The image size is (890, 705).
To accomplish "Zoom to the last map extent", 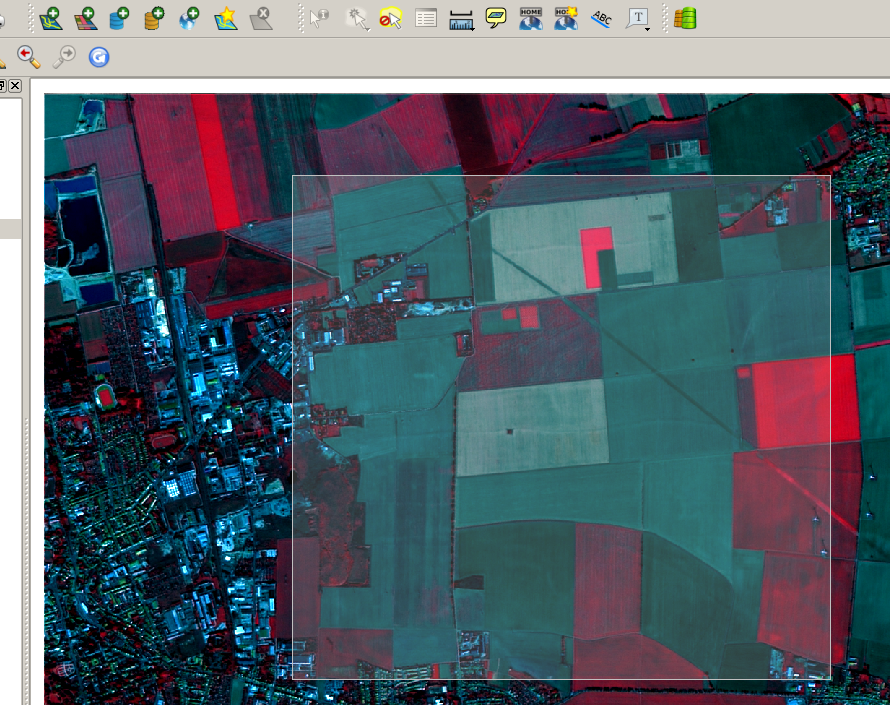I will pos(29,57).
